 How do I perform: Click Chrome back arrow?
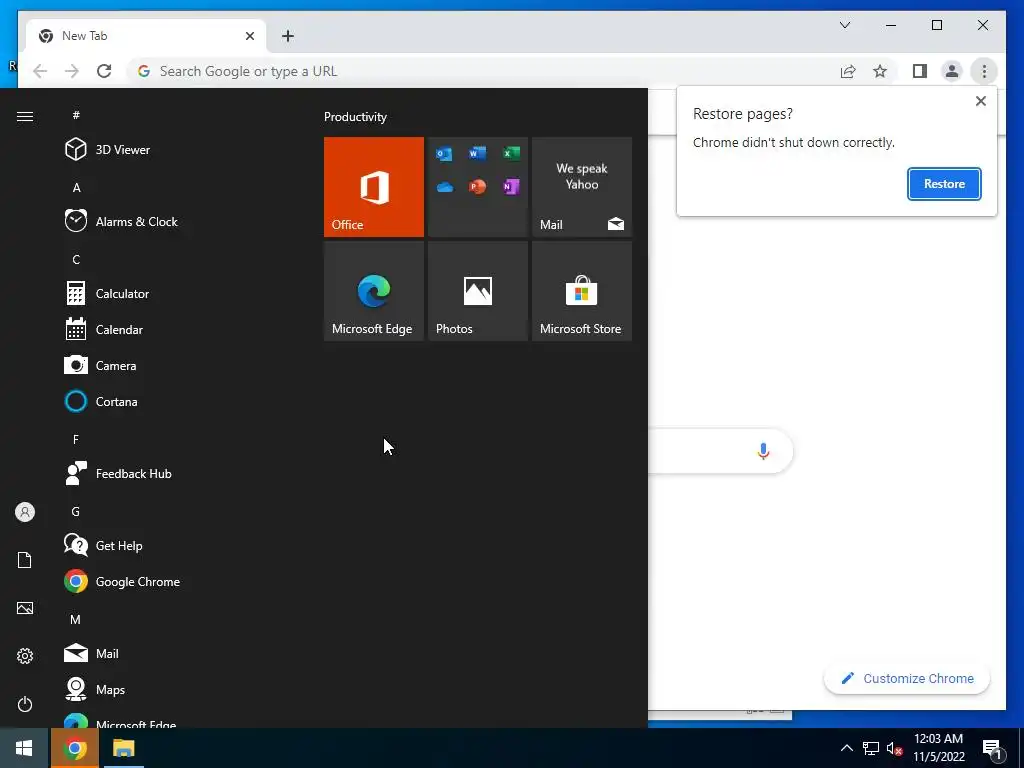click(x=40, y=71)
